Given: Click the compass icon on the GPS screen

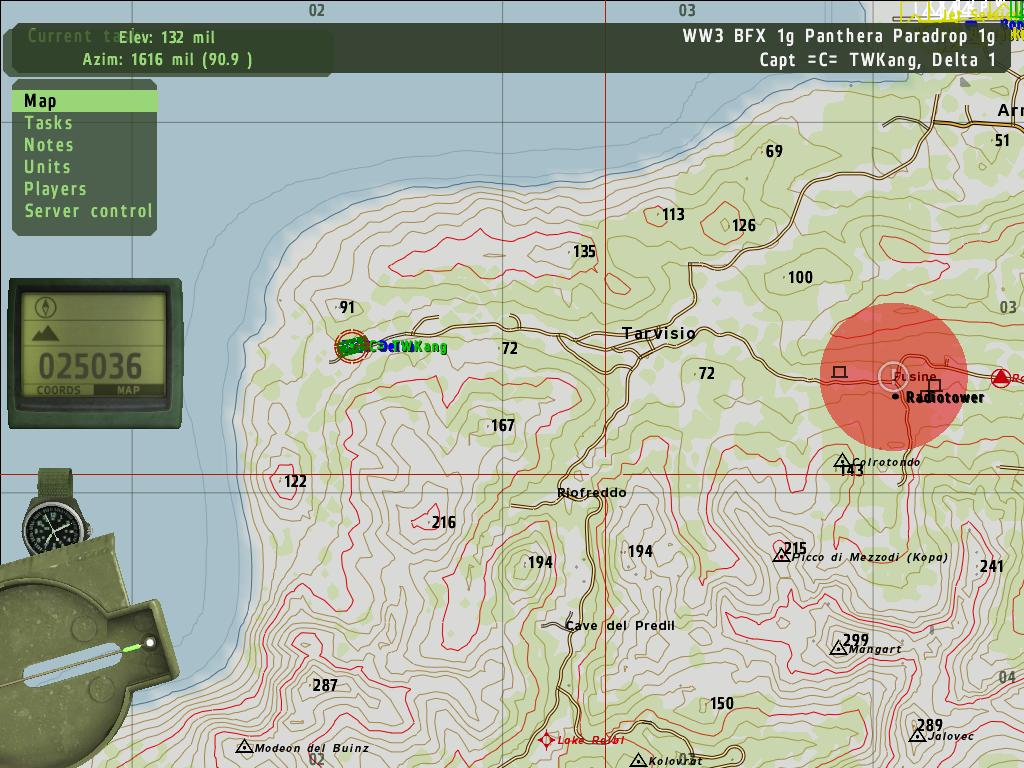Looking at the screenshot, I should (x=47, y=307).
